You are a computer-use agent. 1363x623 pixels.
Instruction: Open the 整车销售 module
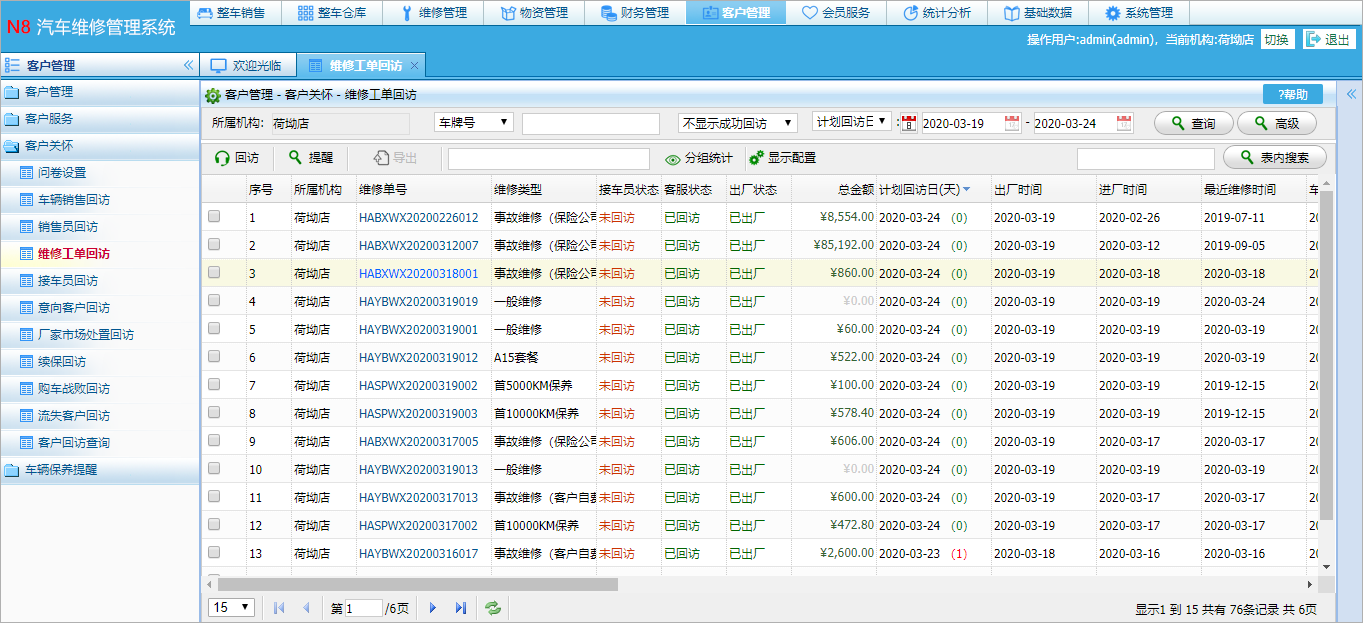[x=231, y=13]
